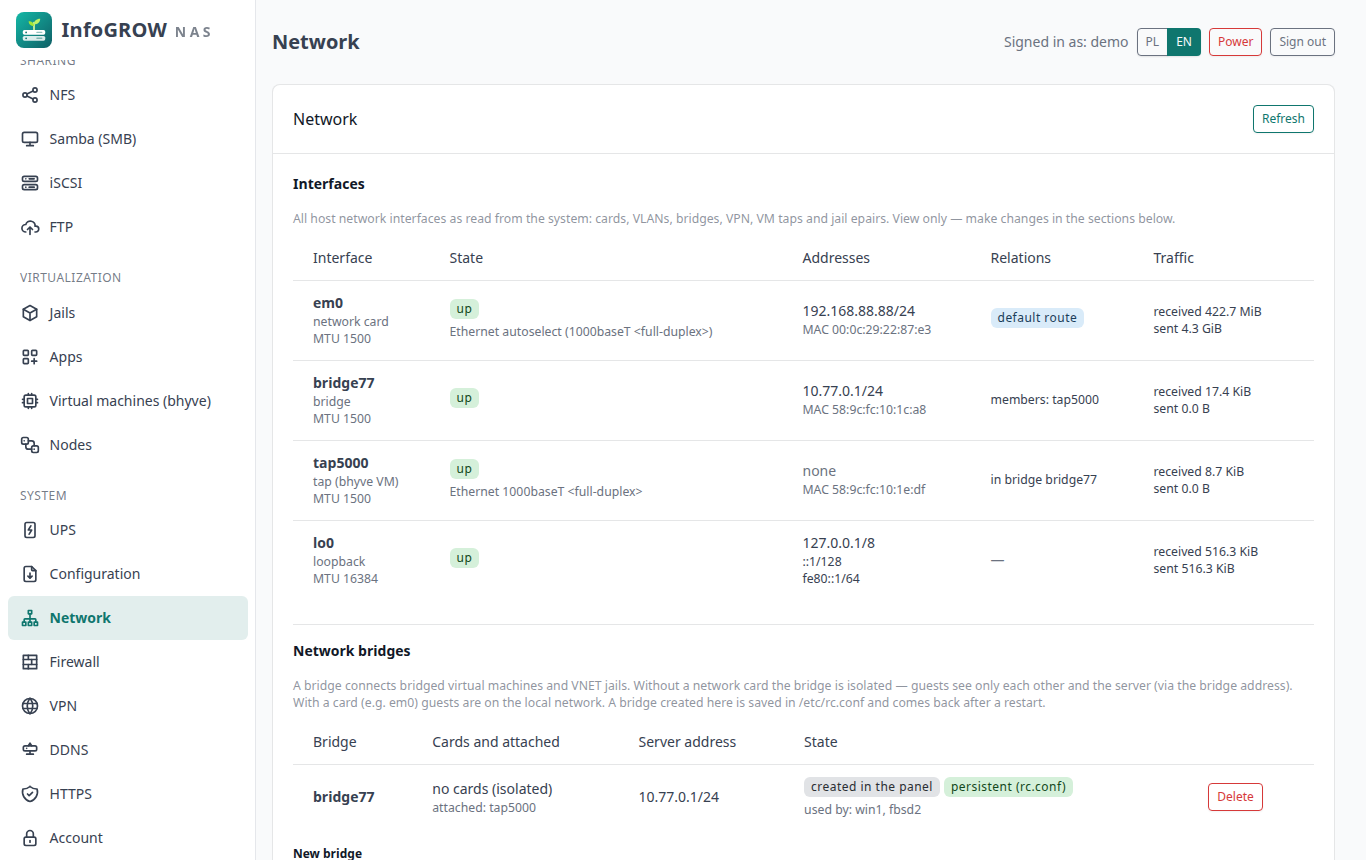Click the Firewall brick icon
The height and width of the screenshot is (860, 1366).
30,662
